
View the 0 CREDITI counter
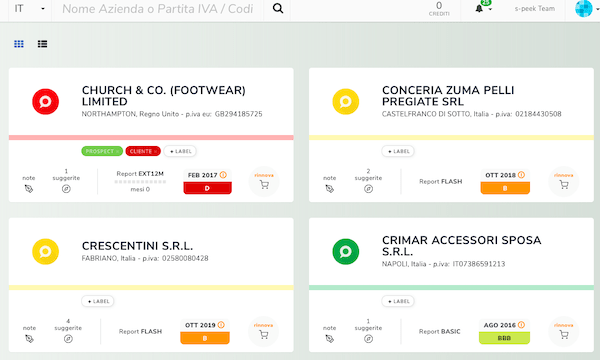[439, 9]
